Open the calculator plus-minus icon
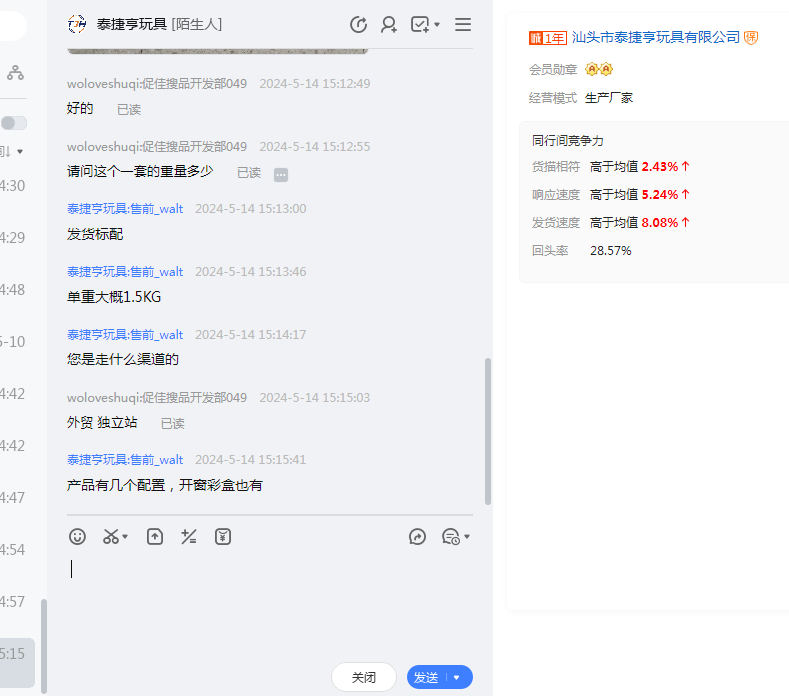 (x=188, y=537)
